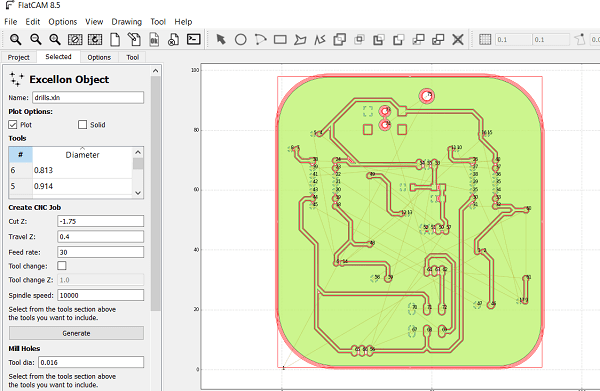The height and width of the screenshot is (391, 600).
Task: Click the delete shape X icon
Action: 458,39
